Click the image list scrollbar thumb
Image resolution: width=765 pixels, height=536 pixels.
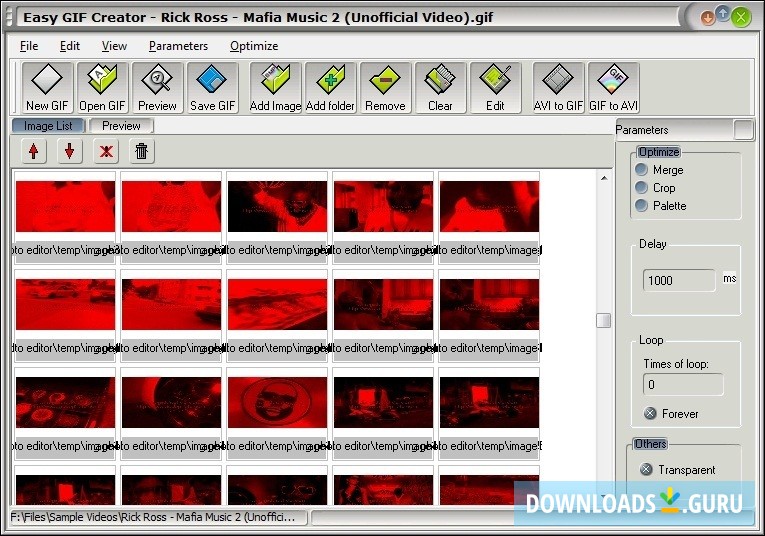[604, 320]
